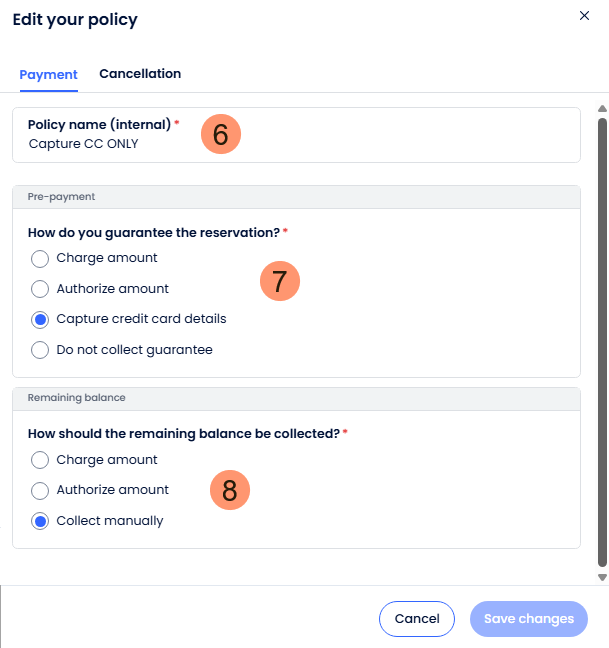Select Charge amount for remaining balance

pyautogui.click(x=40, y=461)
